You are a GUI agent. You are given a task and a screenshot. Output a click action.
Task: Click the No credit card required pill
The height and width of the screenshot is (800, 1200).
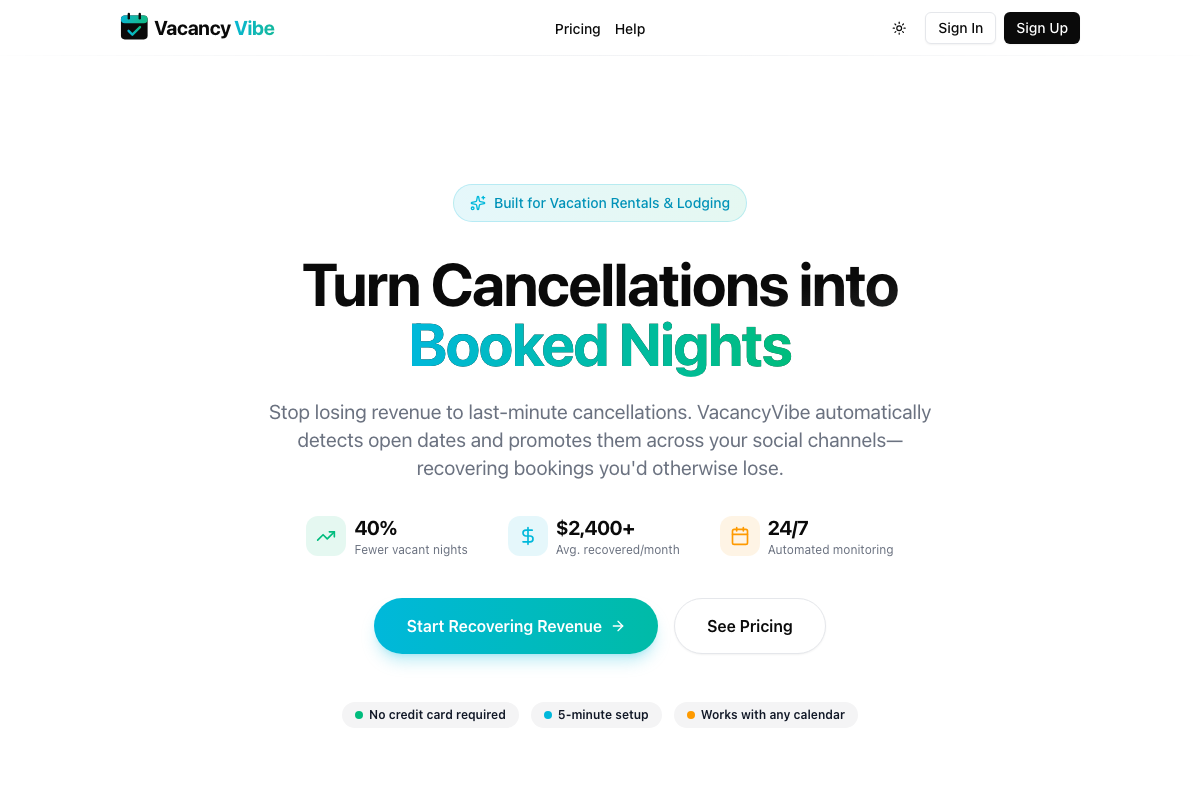point(430,715)
